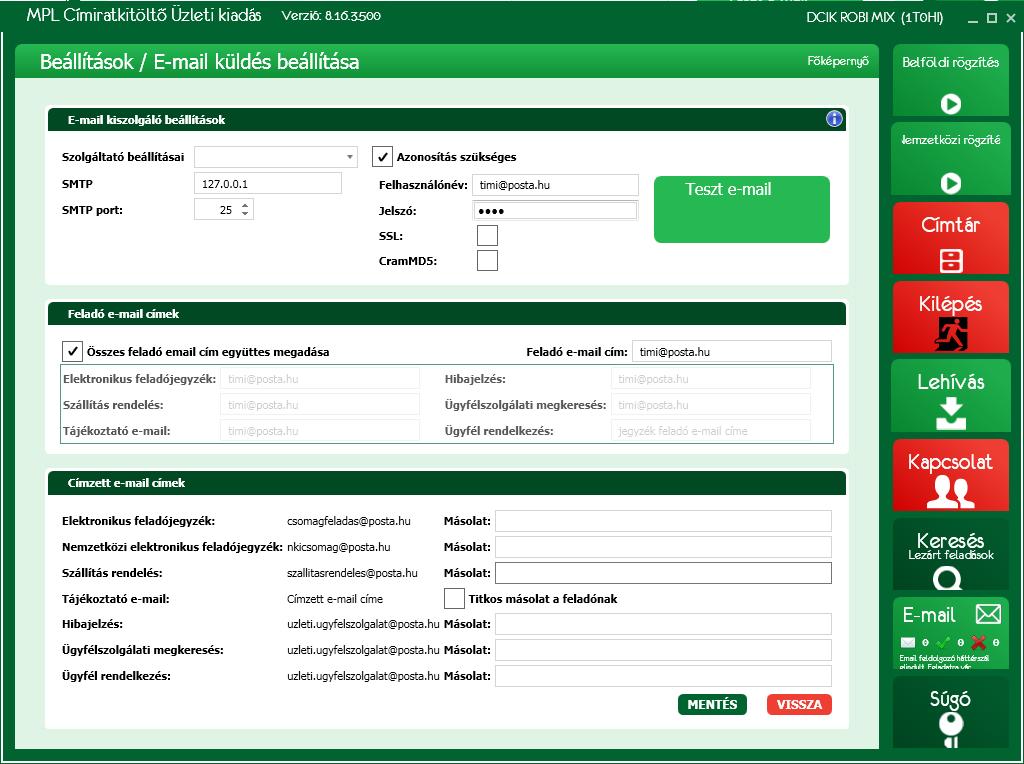The image size is (1024, 764).
Task: Click small envelope queued-mail status icon
Action: (908, 643)
